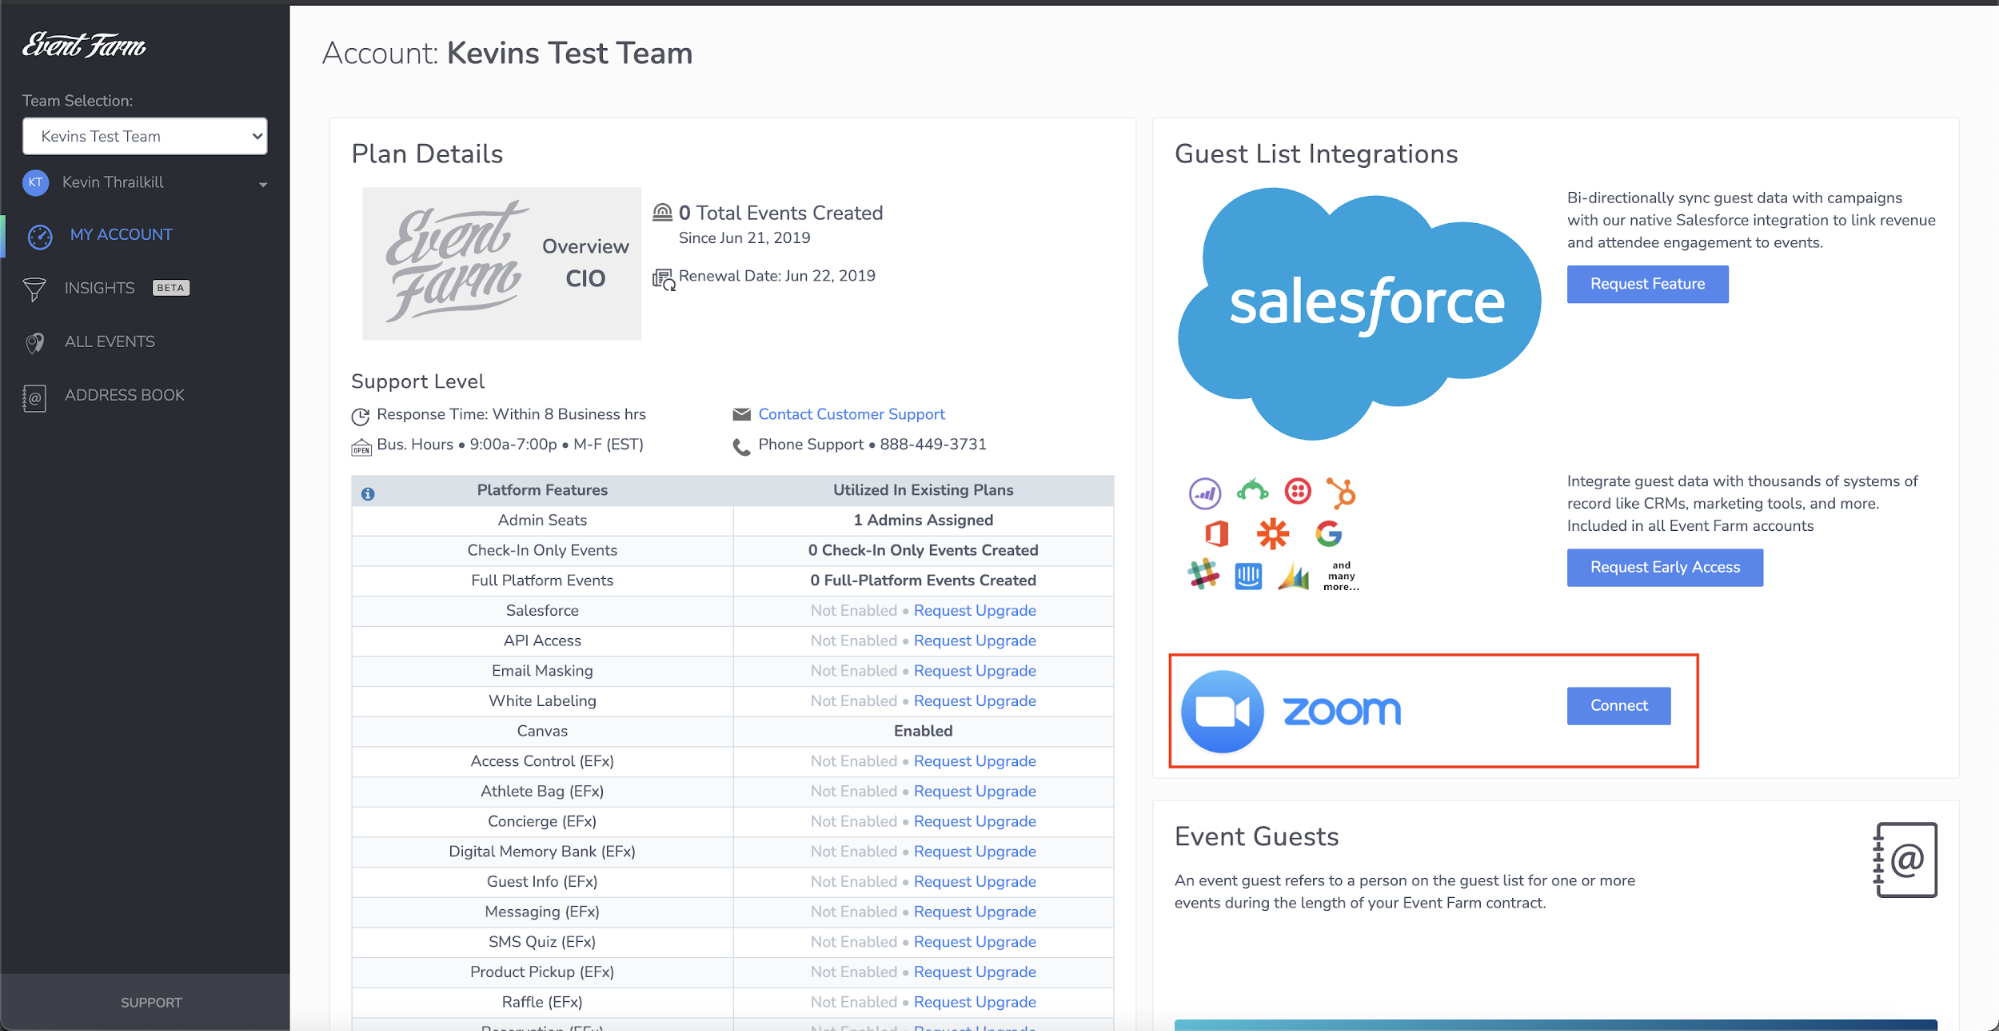
Task: Open All Events in the sidebar
Action: coord(110,341)
